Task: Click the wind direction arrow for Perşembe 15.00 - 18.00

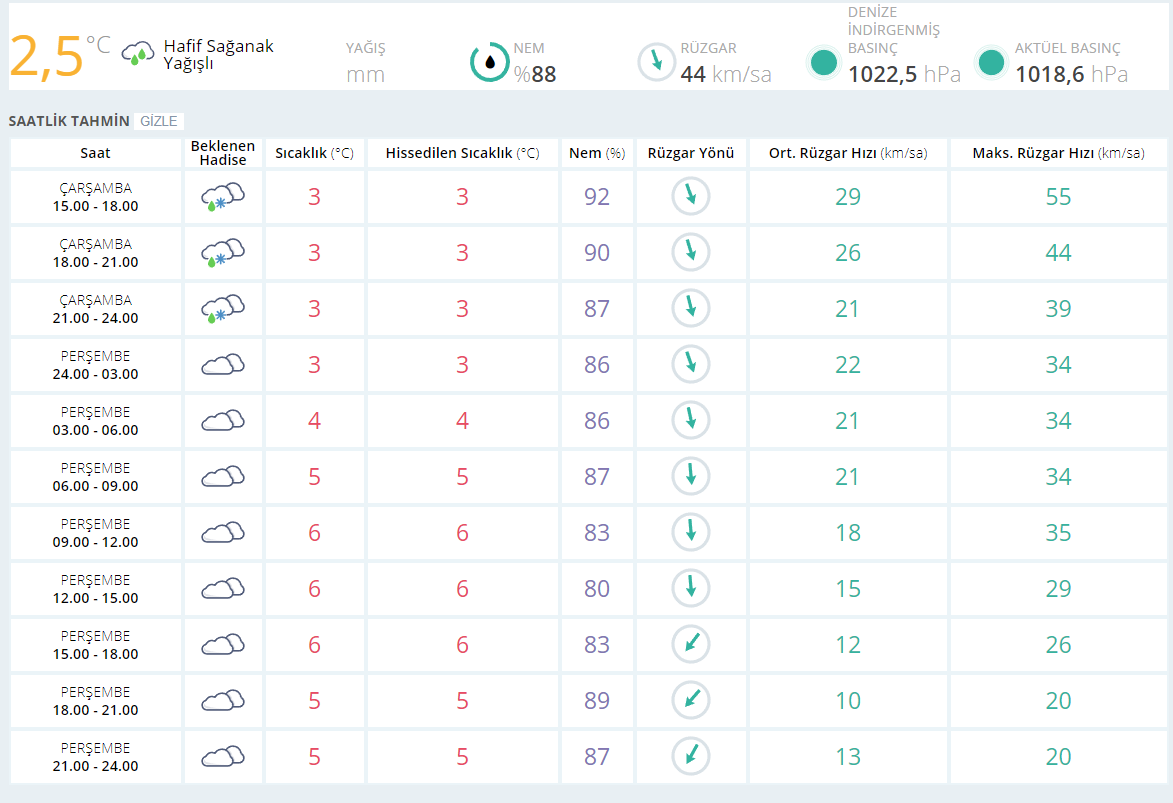Action: pos(690,645)
